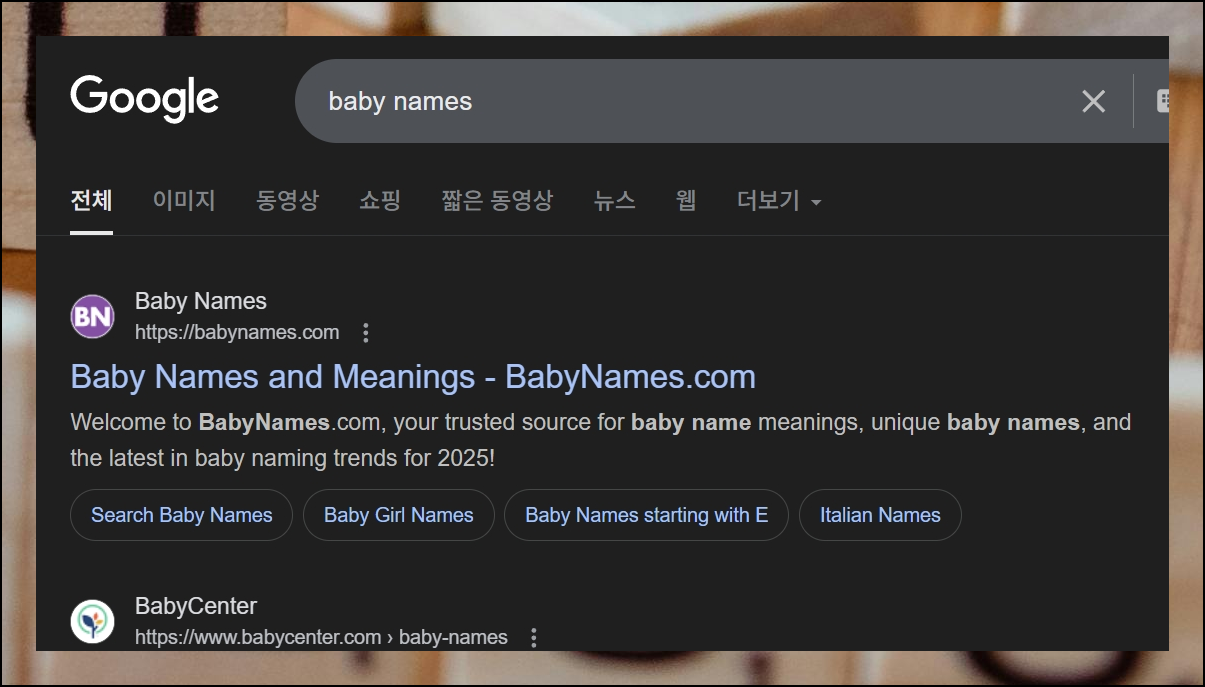This screenshot has width=1205, height=687.
Task: Open the 짧은 동영상 tab
Action: coord(497,200)
